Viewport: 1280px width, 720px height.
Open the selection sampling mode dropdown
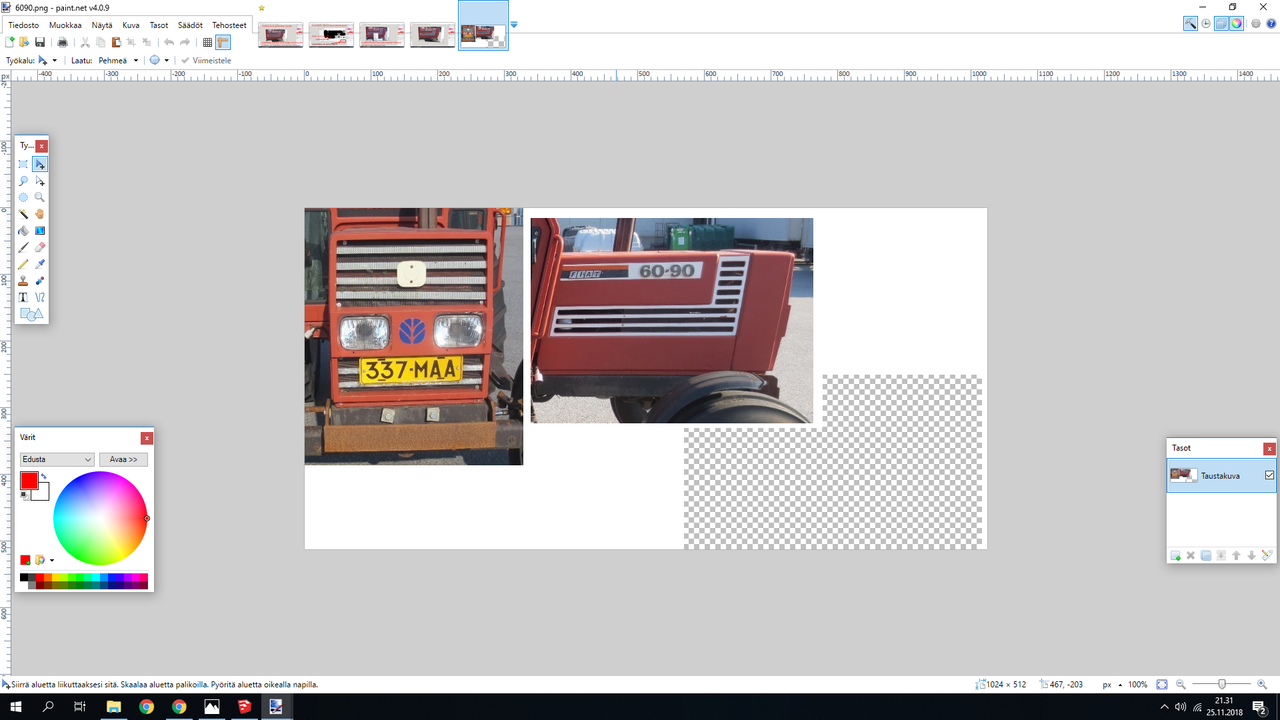tap(159, 60)
